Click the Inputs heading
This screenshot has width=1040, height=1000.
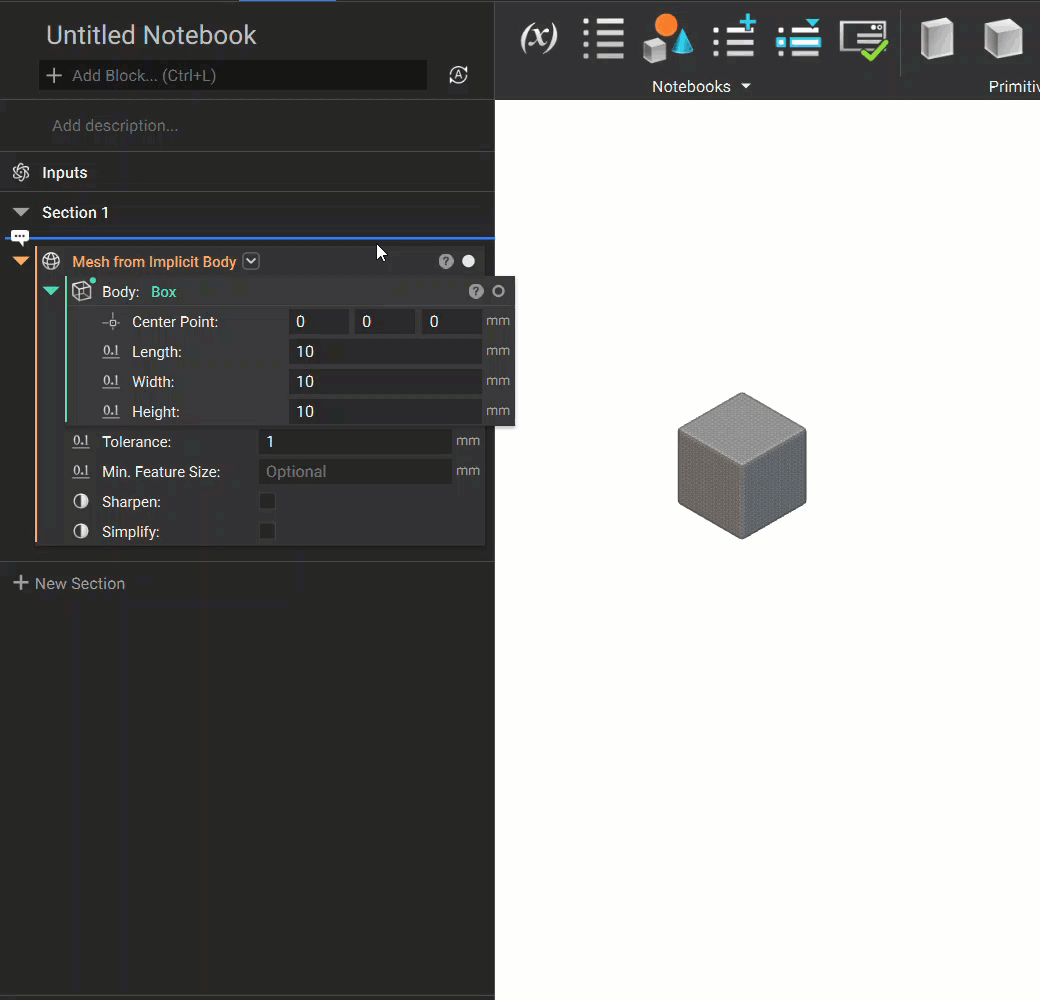[x=65, y=172]
